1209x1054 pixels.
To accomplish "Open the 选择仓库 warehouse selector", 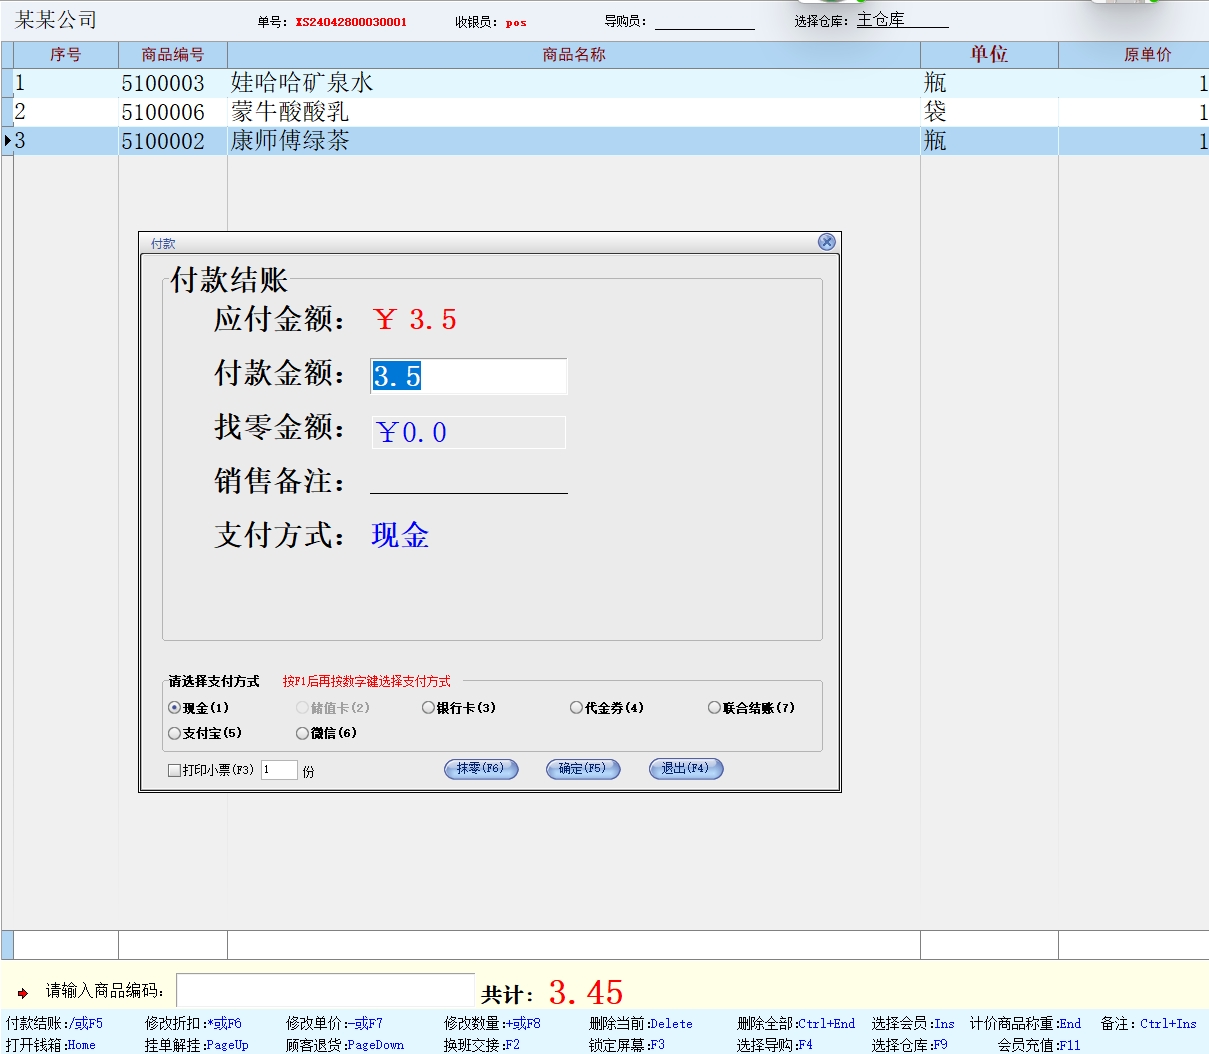I will pos(901,20).
